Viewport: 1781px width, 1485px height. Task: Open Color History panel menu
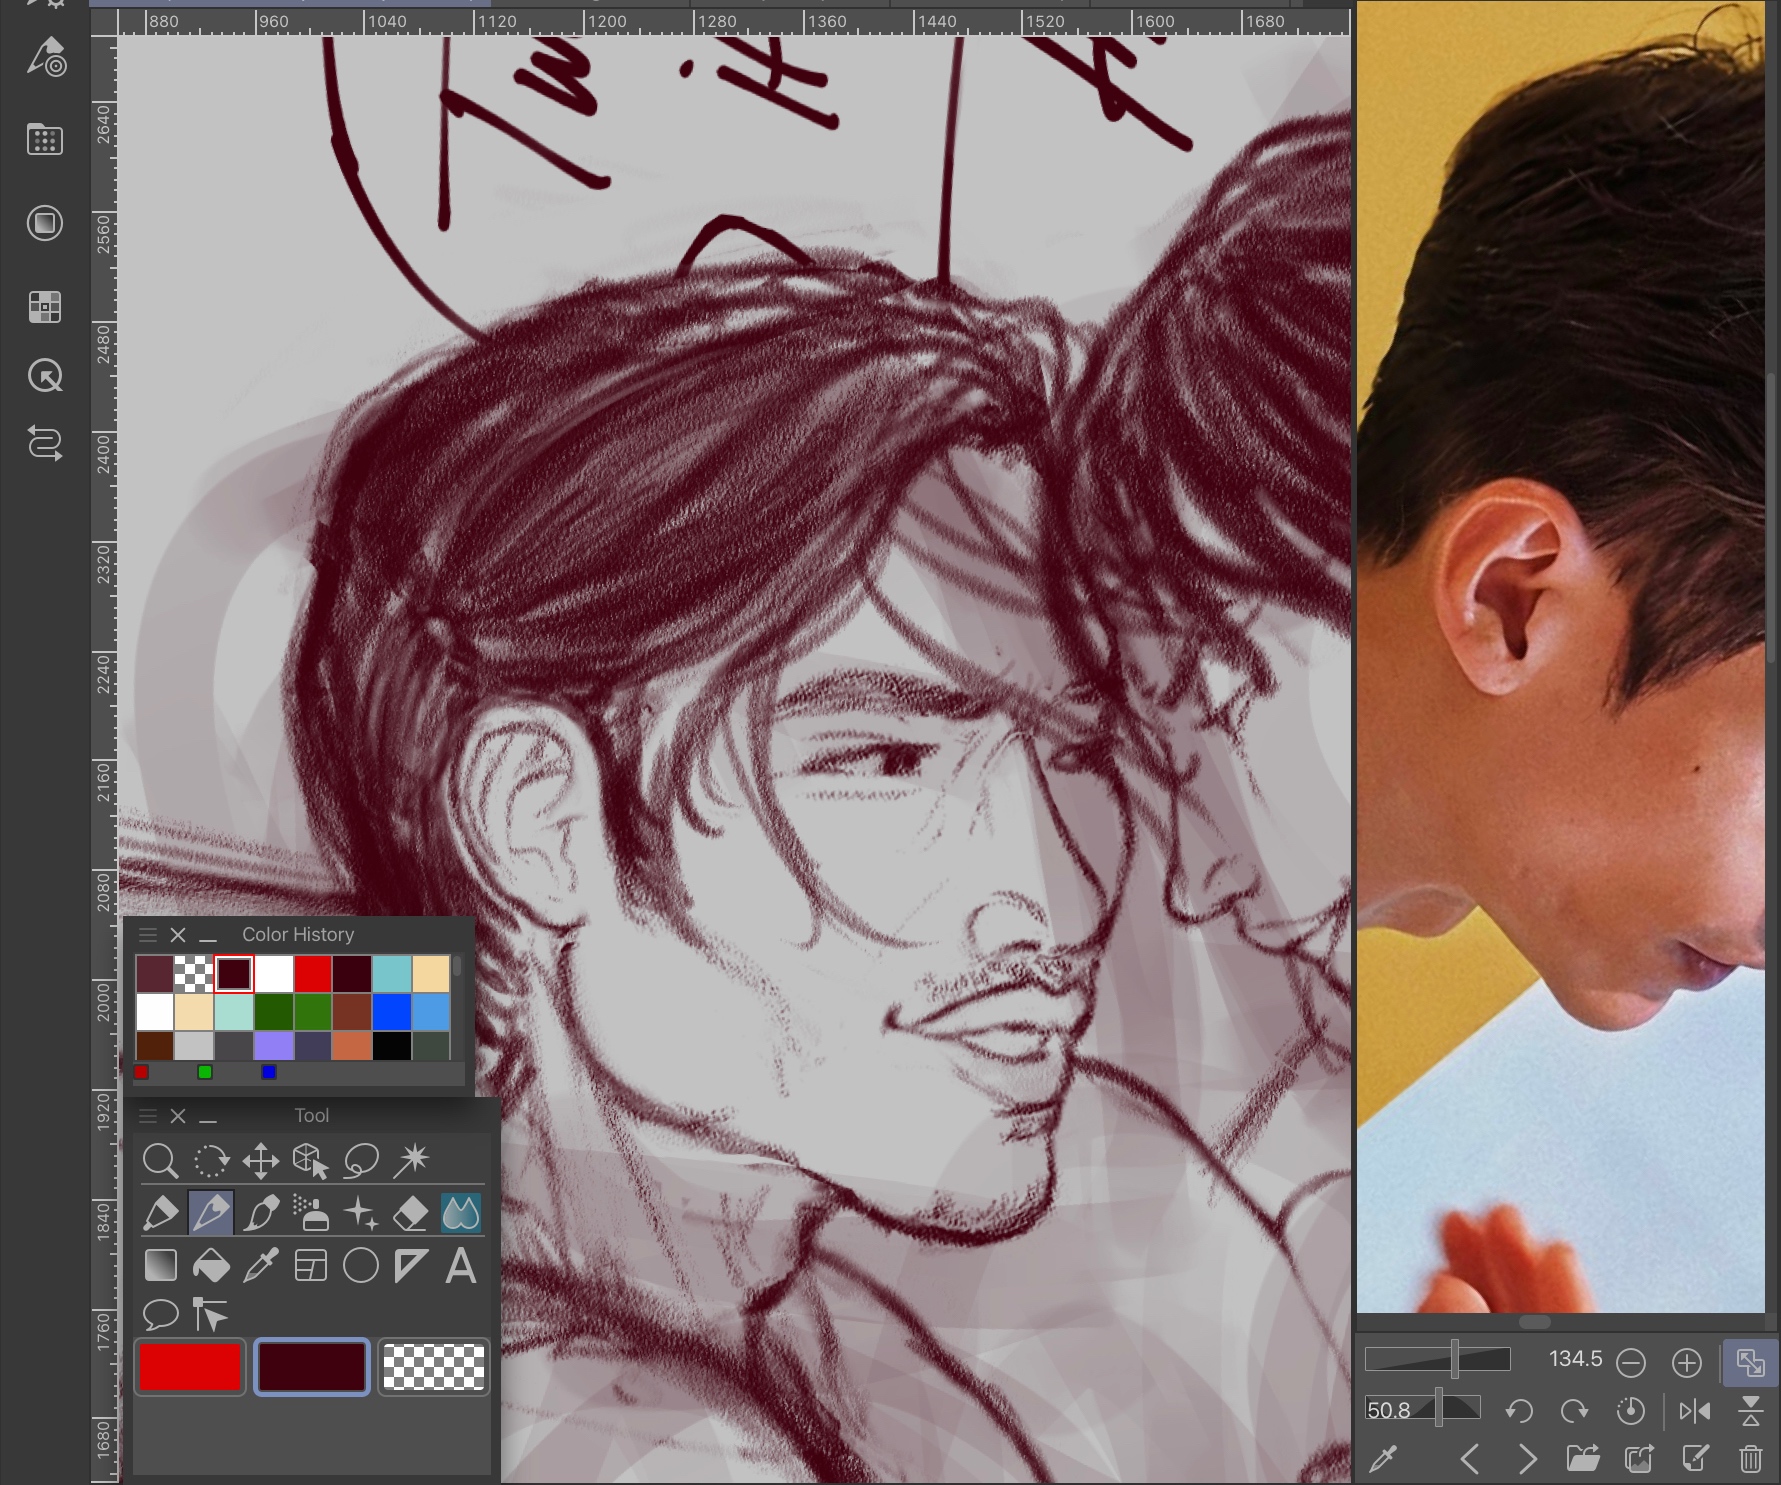[x=148, y=935]
